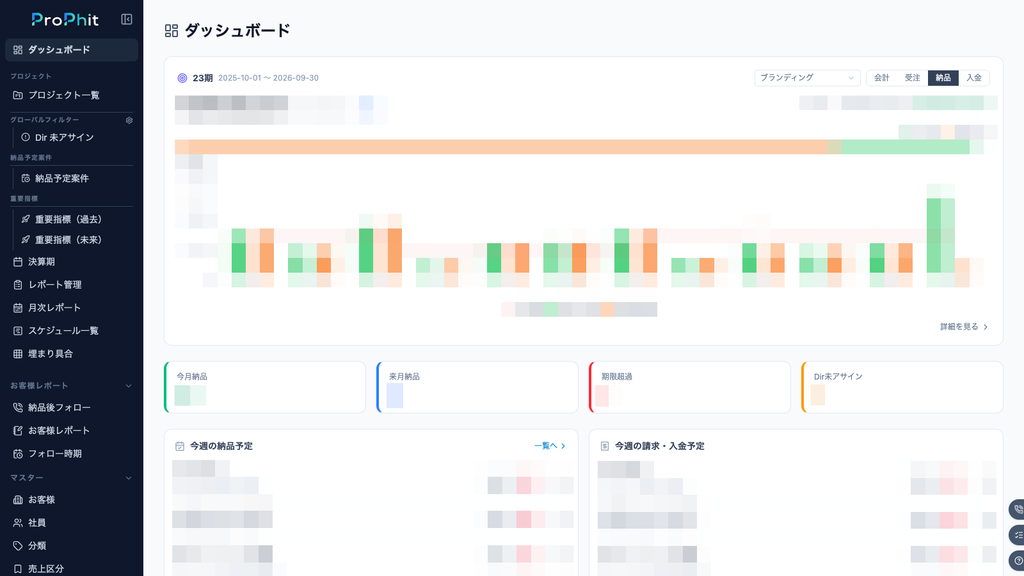Click 詳細を見る link
The width and height of the screenshot is (1024, 576).
964,327
